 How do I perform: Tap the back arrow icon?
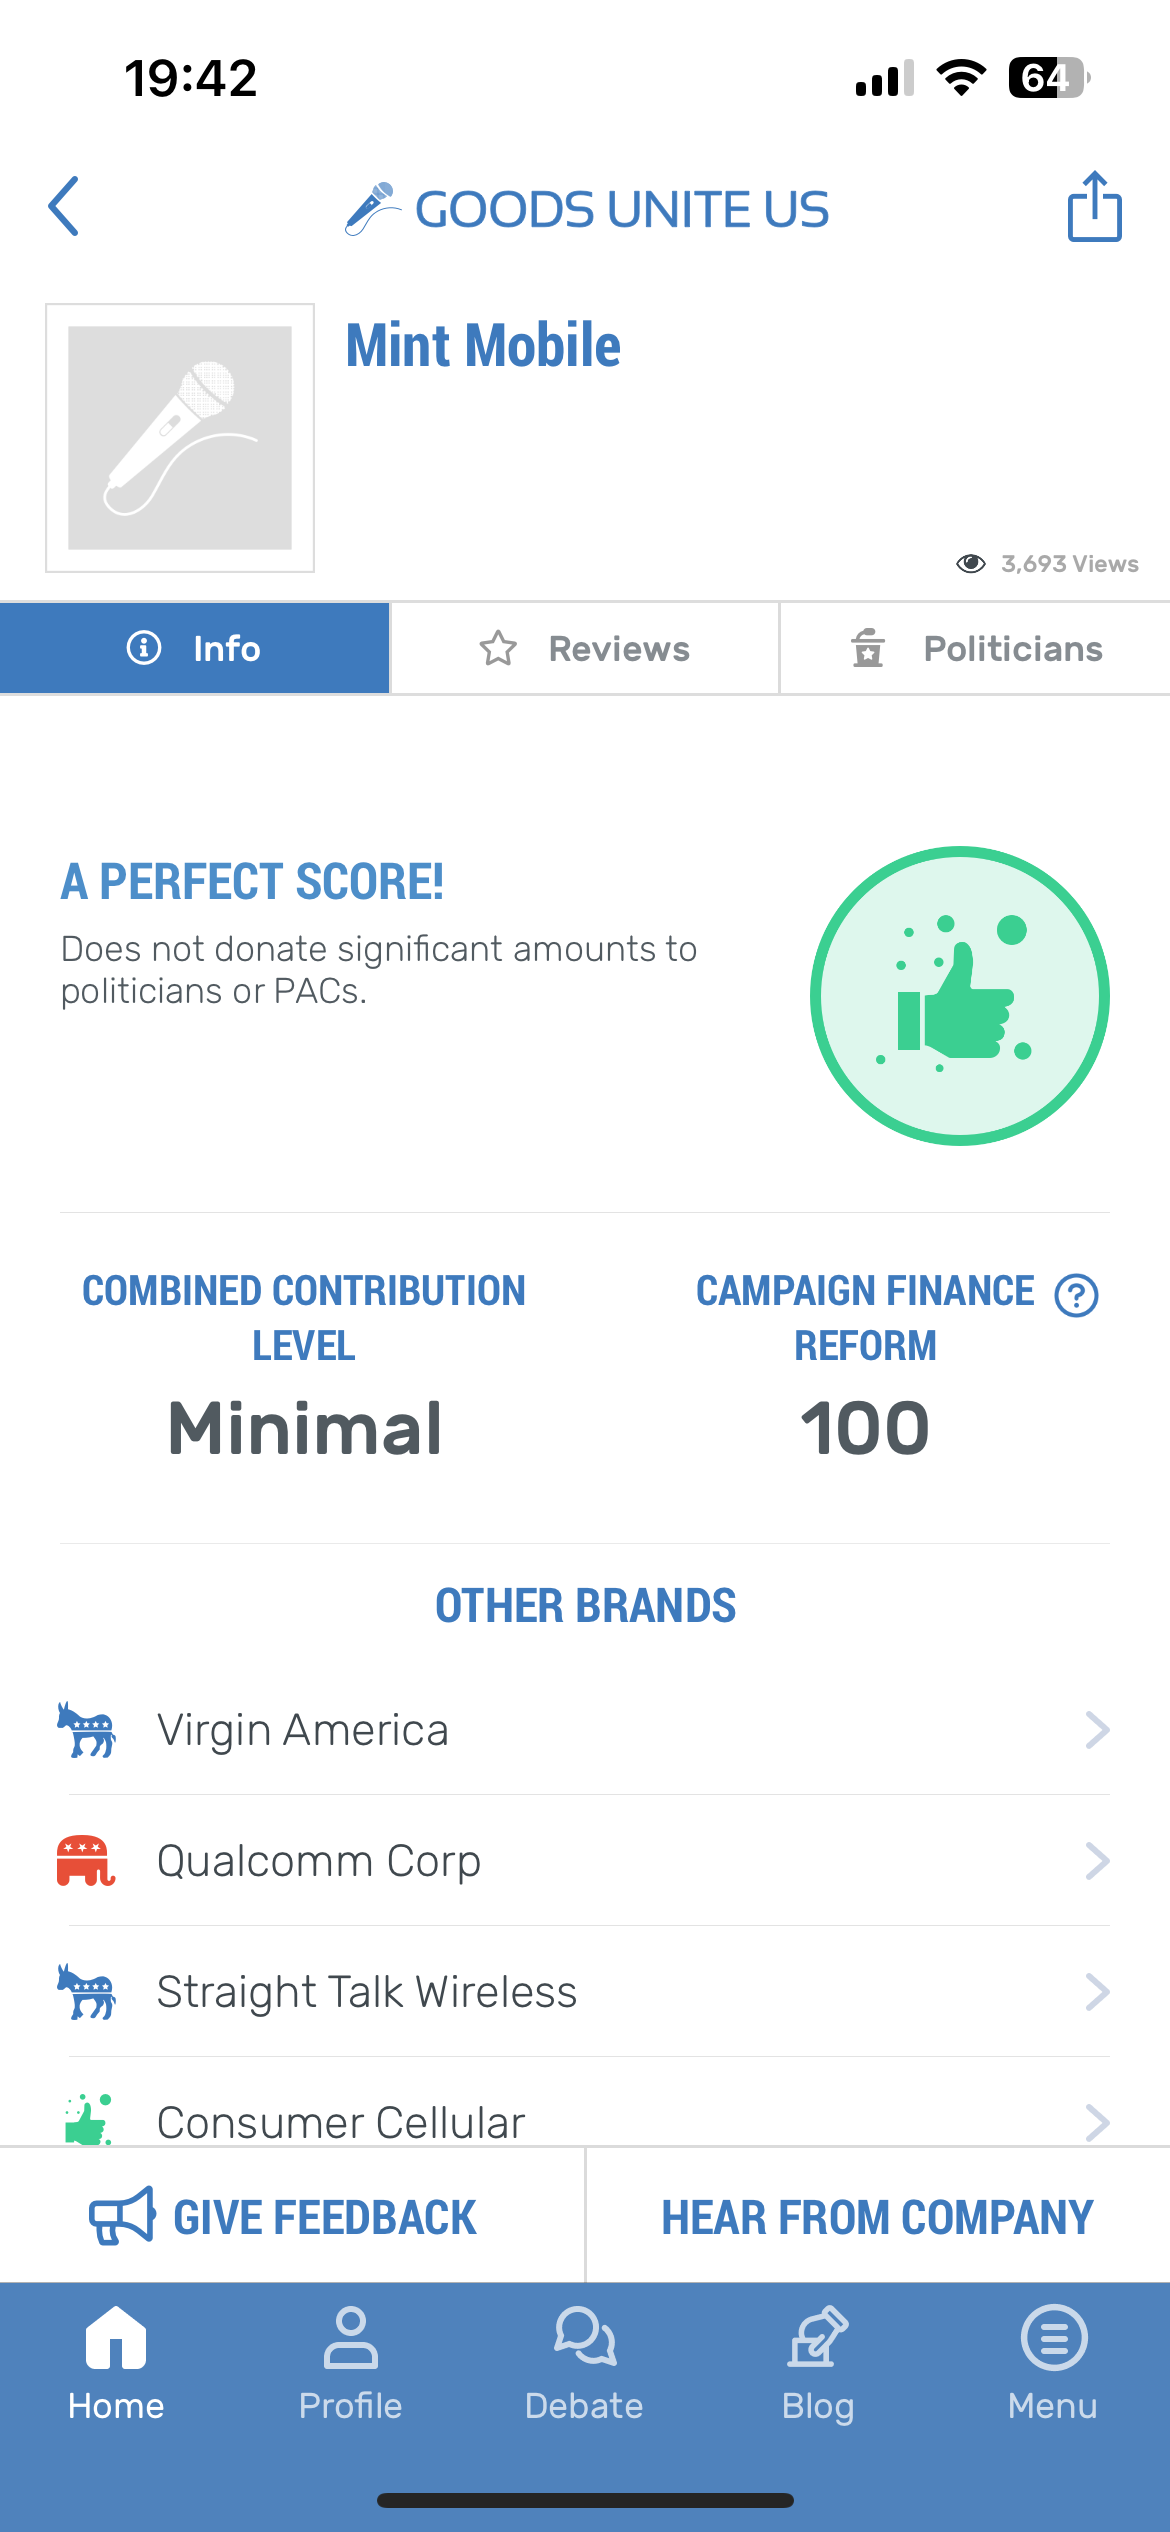[x=64, y=206]
